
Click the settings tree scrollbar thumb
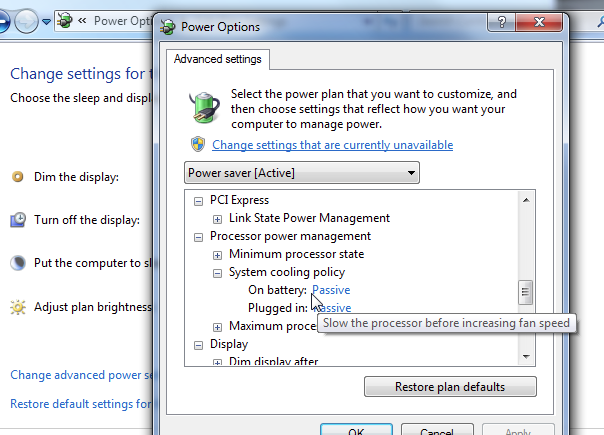coord(525,292)
